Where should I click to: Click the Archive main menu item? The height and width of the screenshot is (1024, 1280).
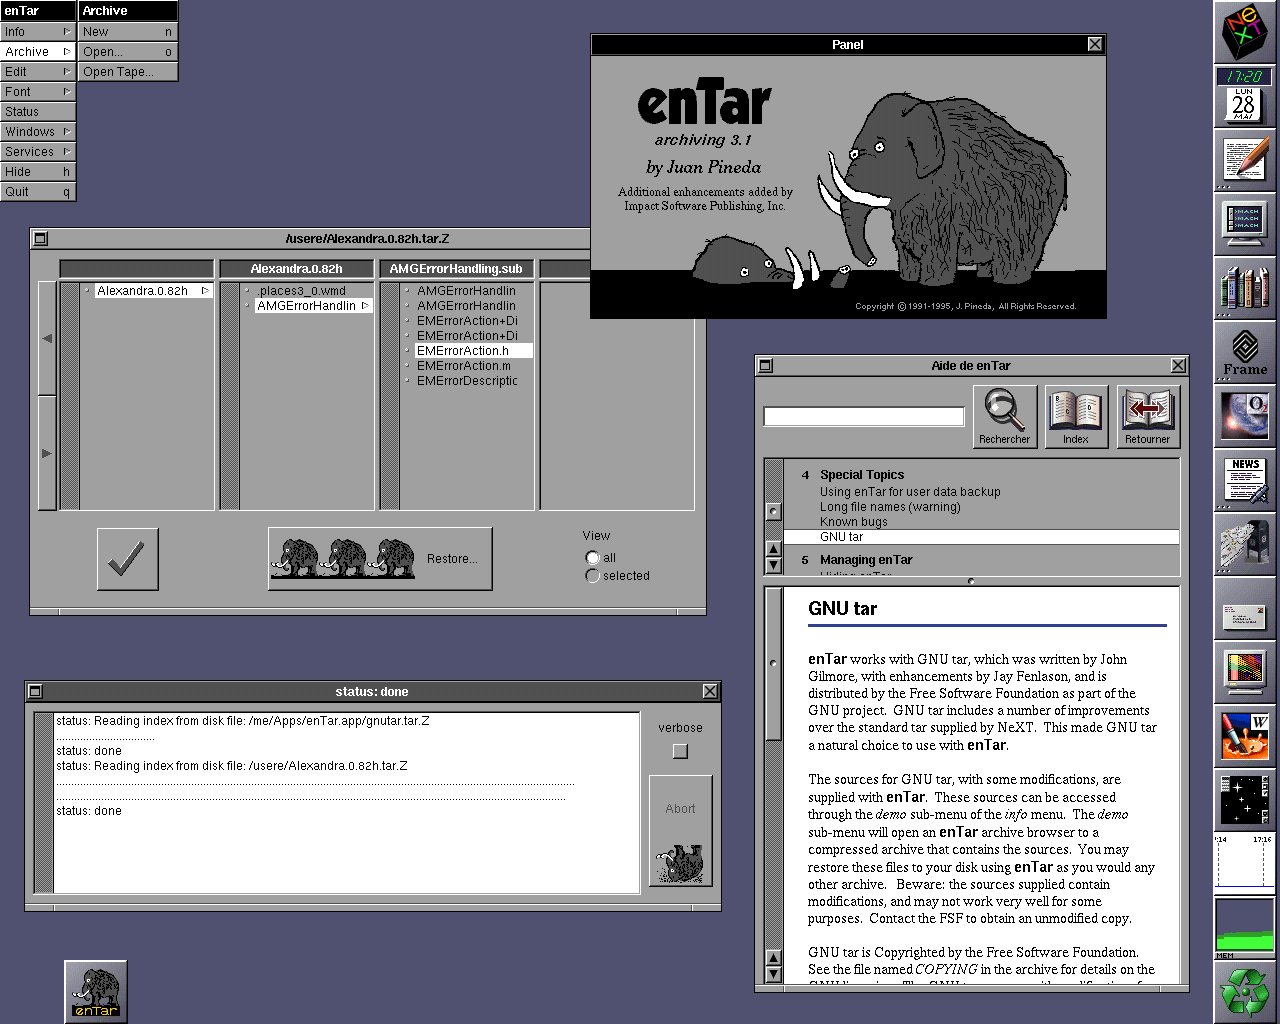coord(38,52)
